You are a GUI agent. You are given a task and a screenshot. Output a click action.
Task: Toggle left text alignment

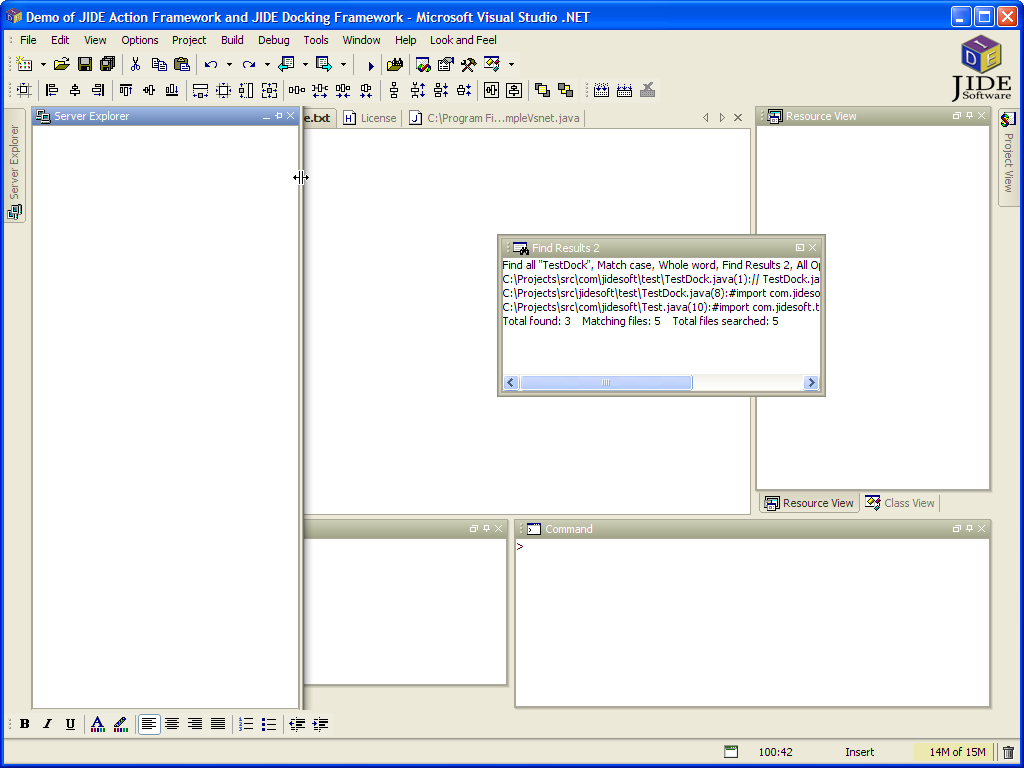click(x=149, y=724)
